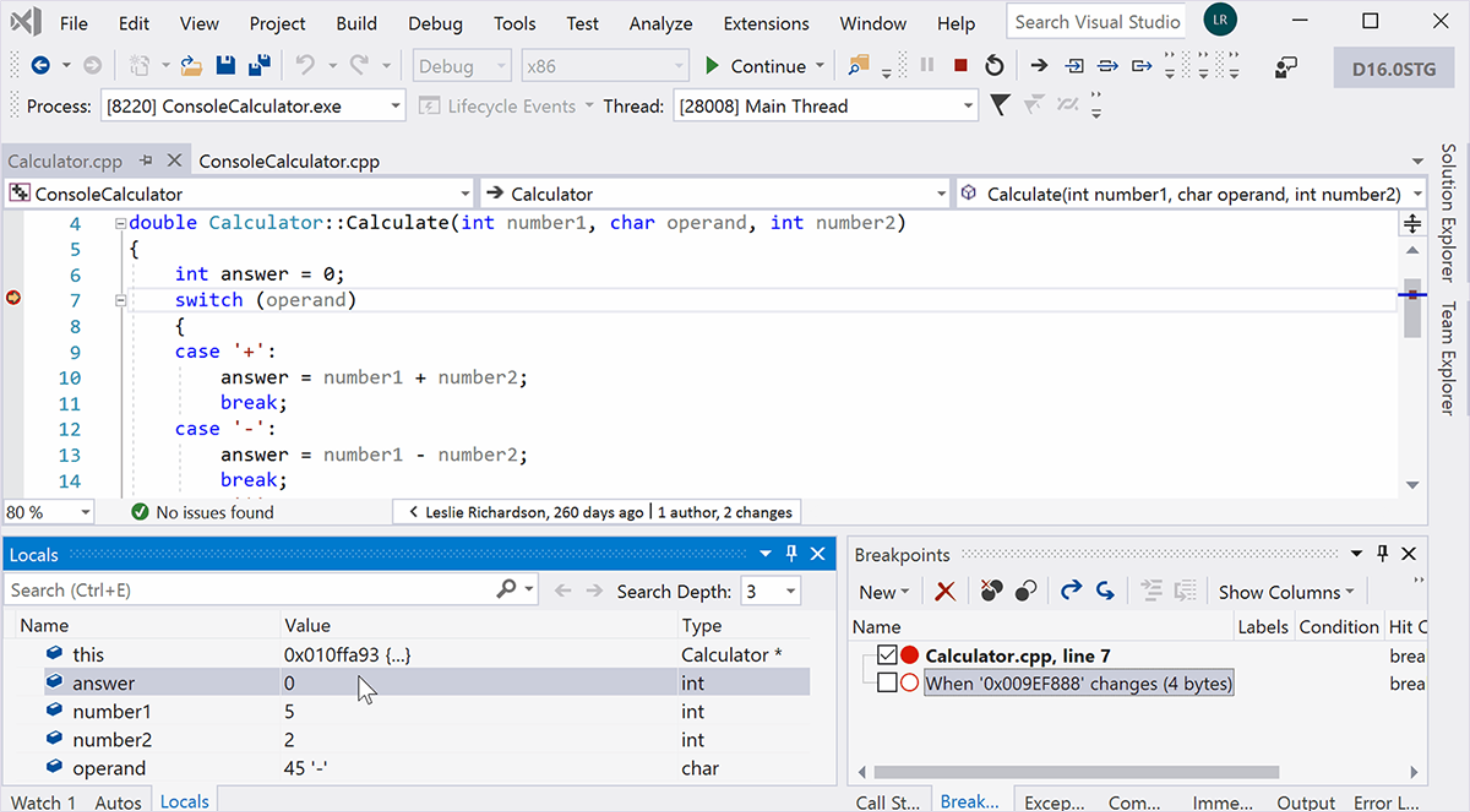Viewport: 1470px width, 812px height.
Task: Open the Show Columns dropdown
Action: [x=1286, y=592]
